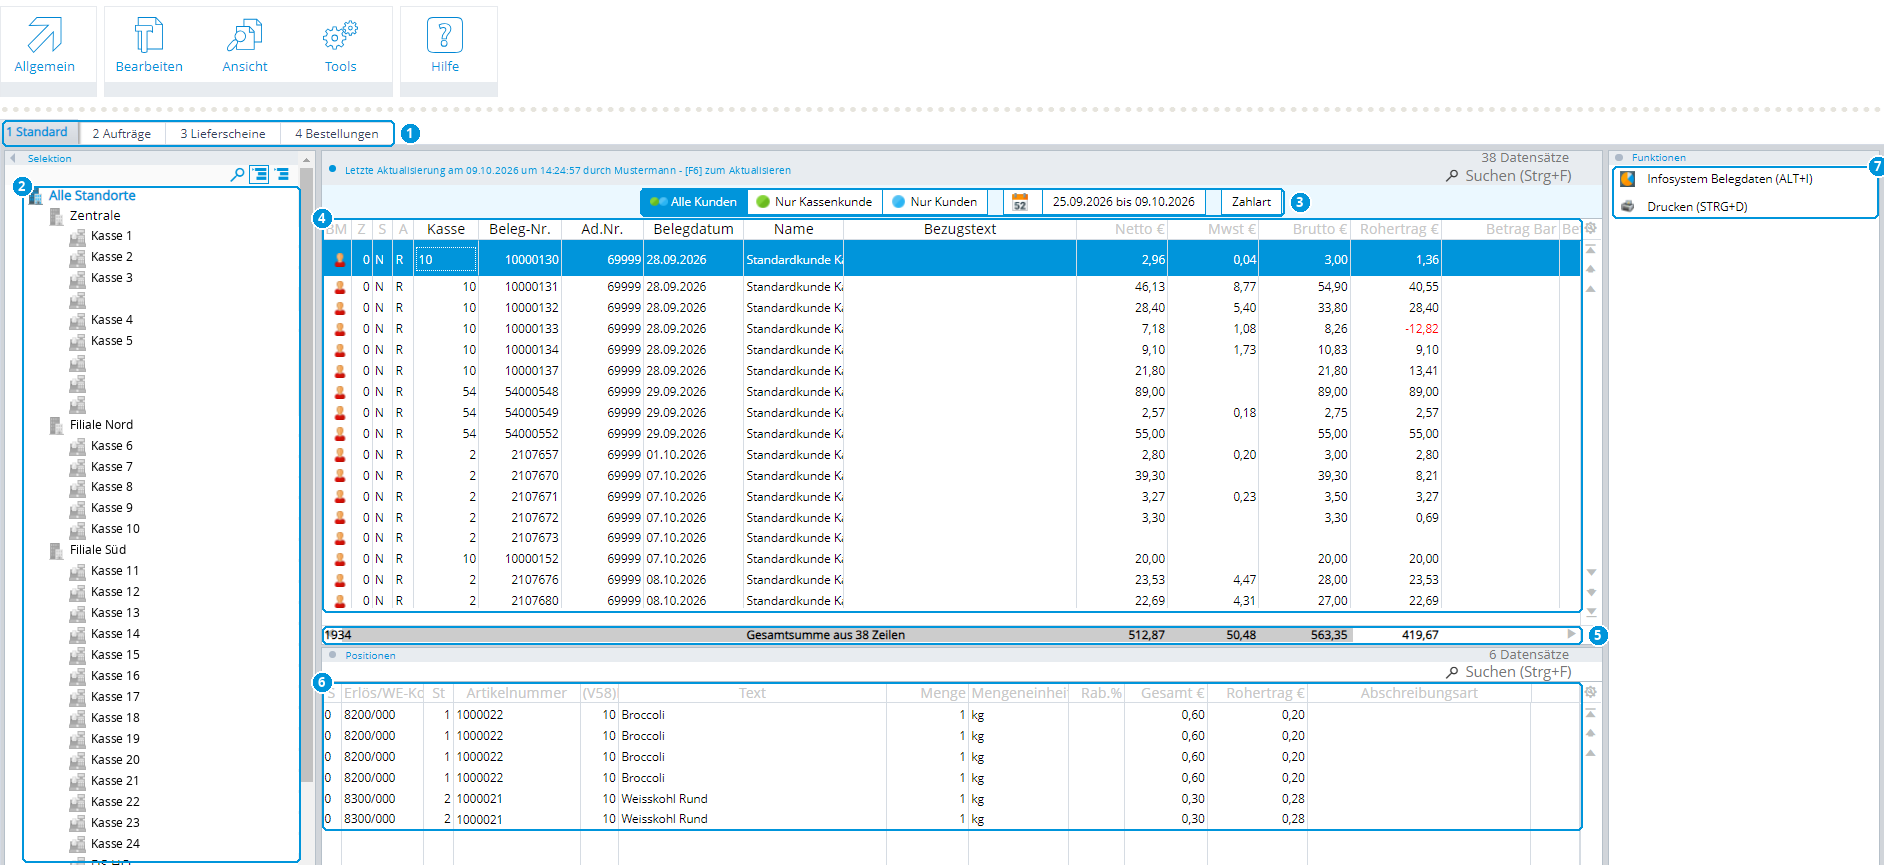Sort by Beleg-Nr. column header
Viewport: 1884px width, 865px height.
(x=520, y=229)
